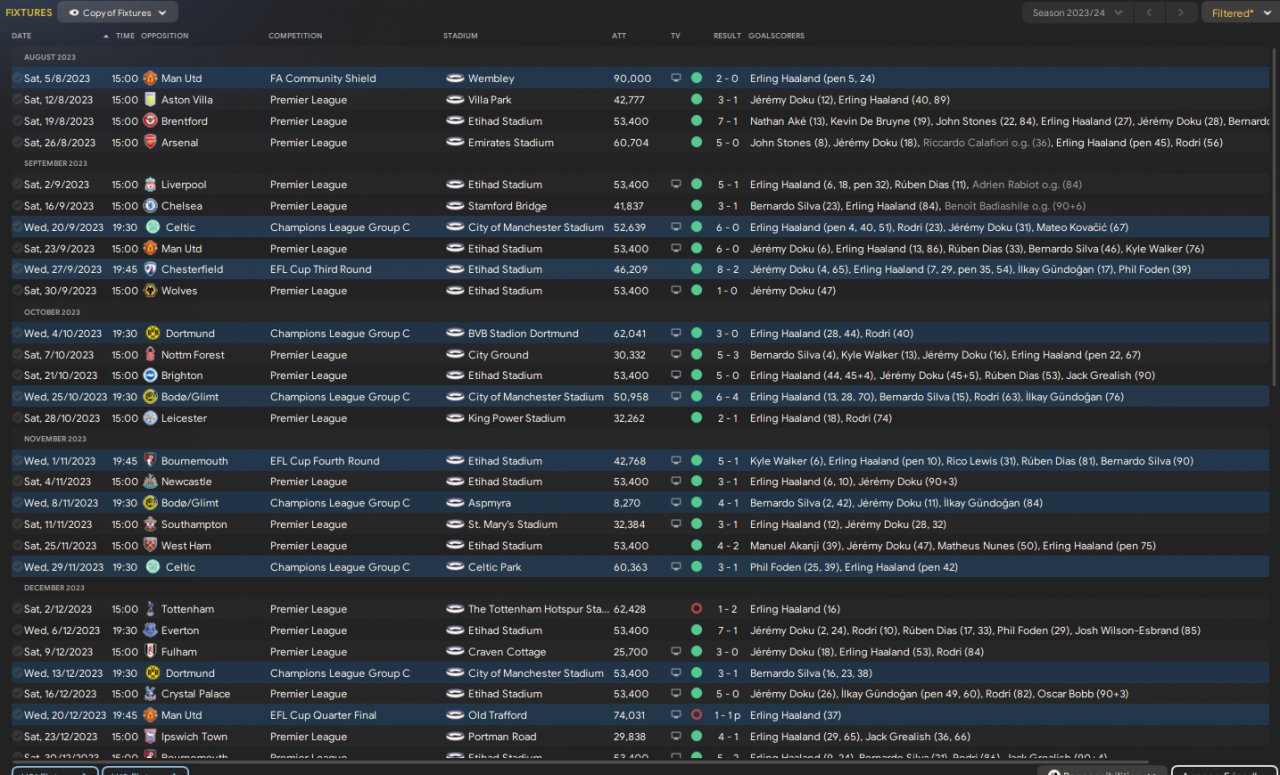Screen dimensions: 1280x775
Task: Click the red loss indicator on Tottenham row
Action: coord(696,609)
